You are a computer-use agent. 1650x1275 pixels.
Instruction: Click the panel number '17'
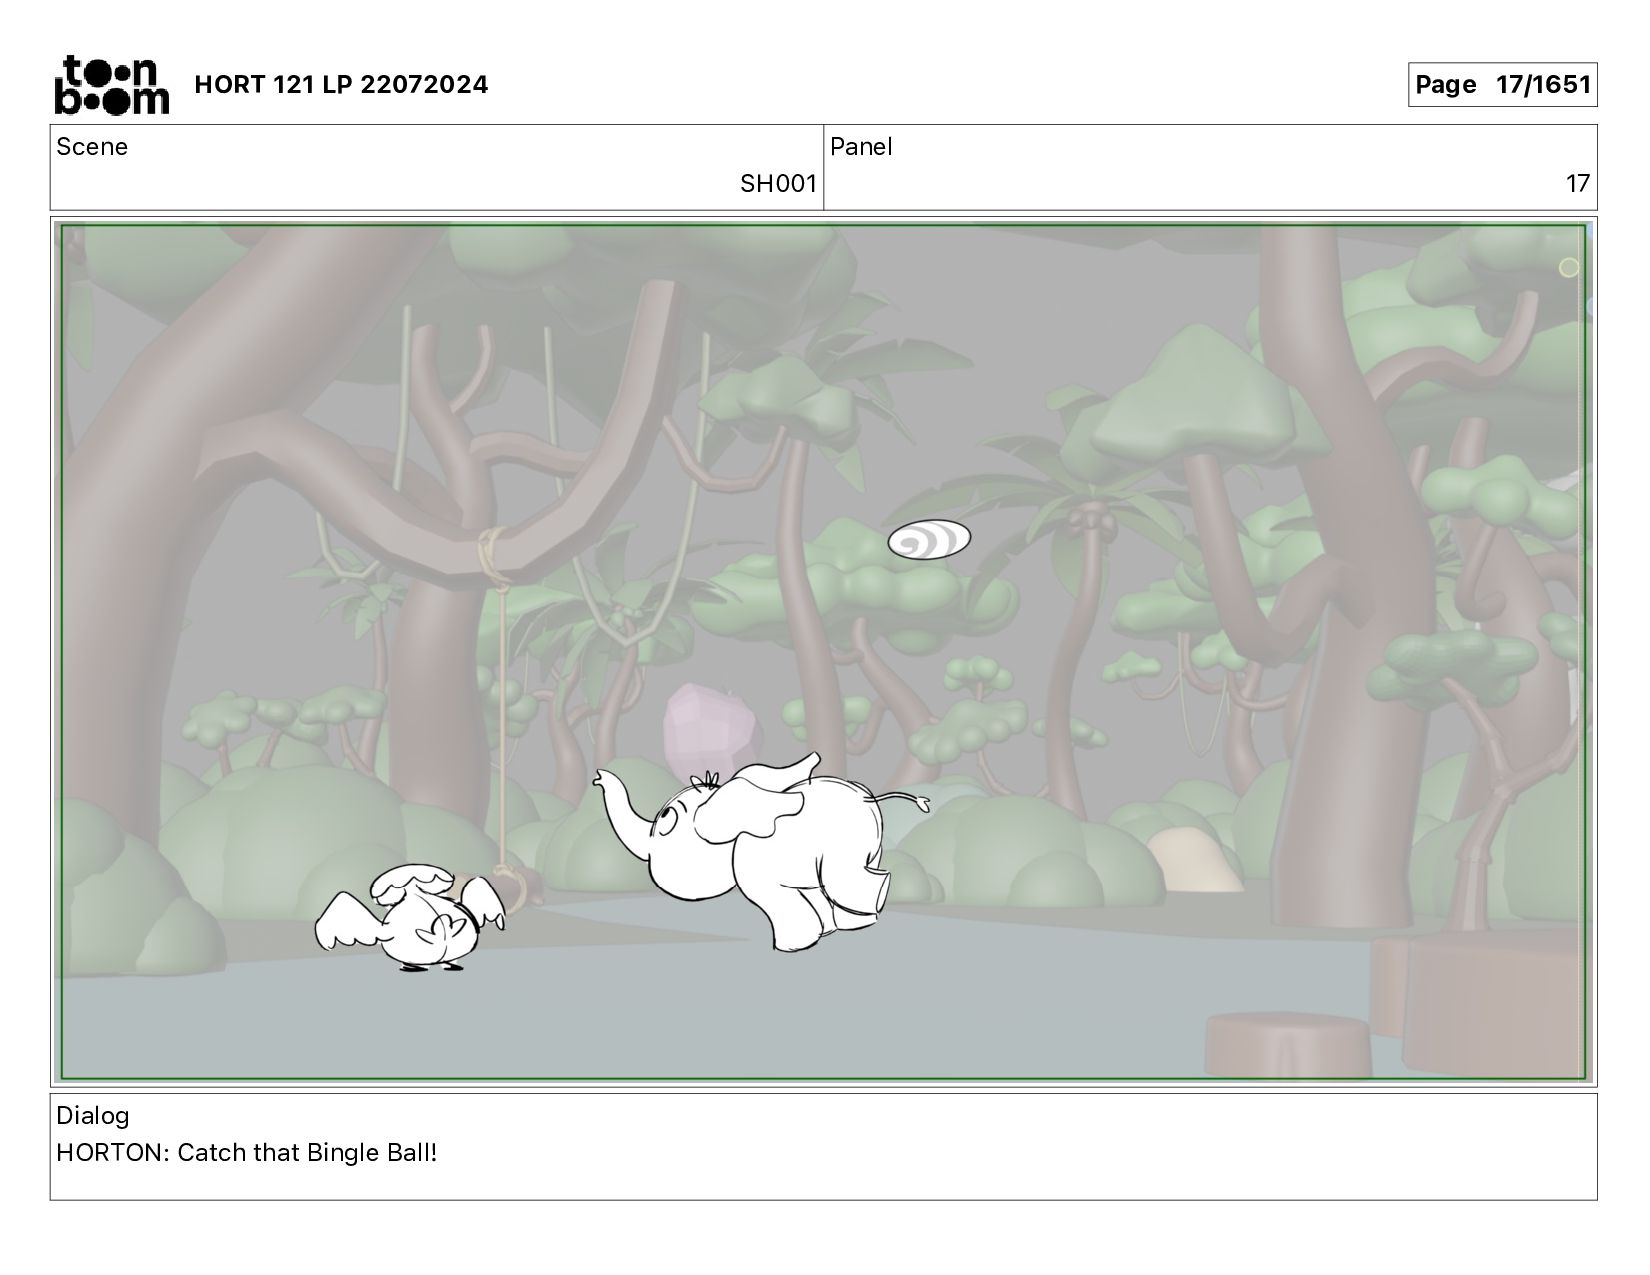coord(1577,184)
